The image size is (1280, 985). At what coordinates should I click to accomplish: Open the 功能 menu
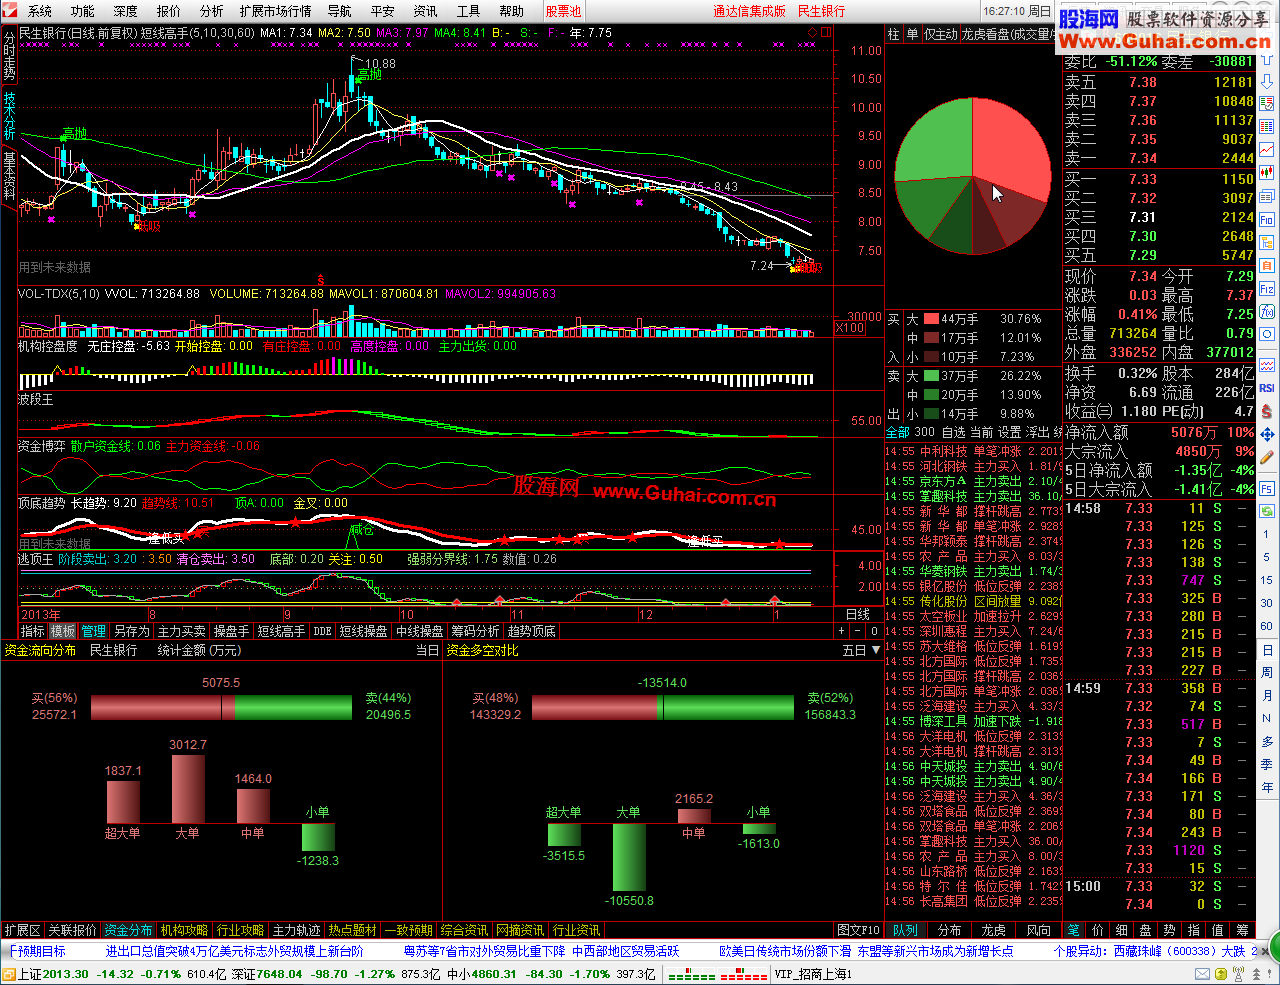point(83,11)
